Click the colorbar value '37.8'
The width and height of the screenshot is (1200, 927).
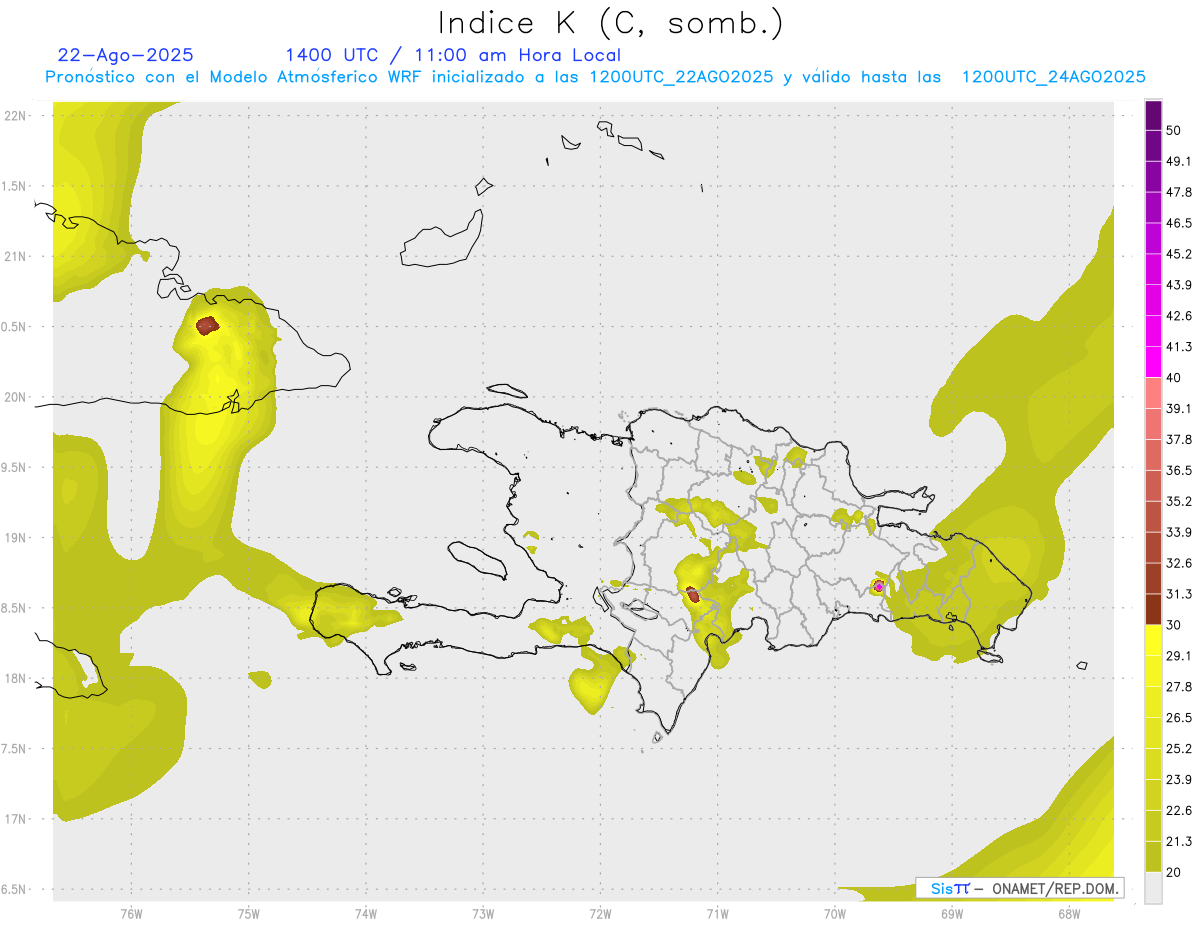1179,440
